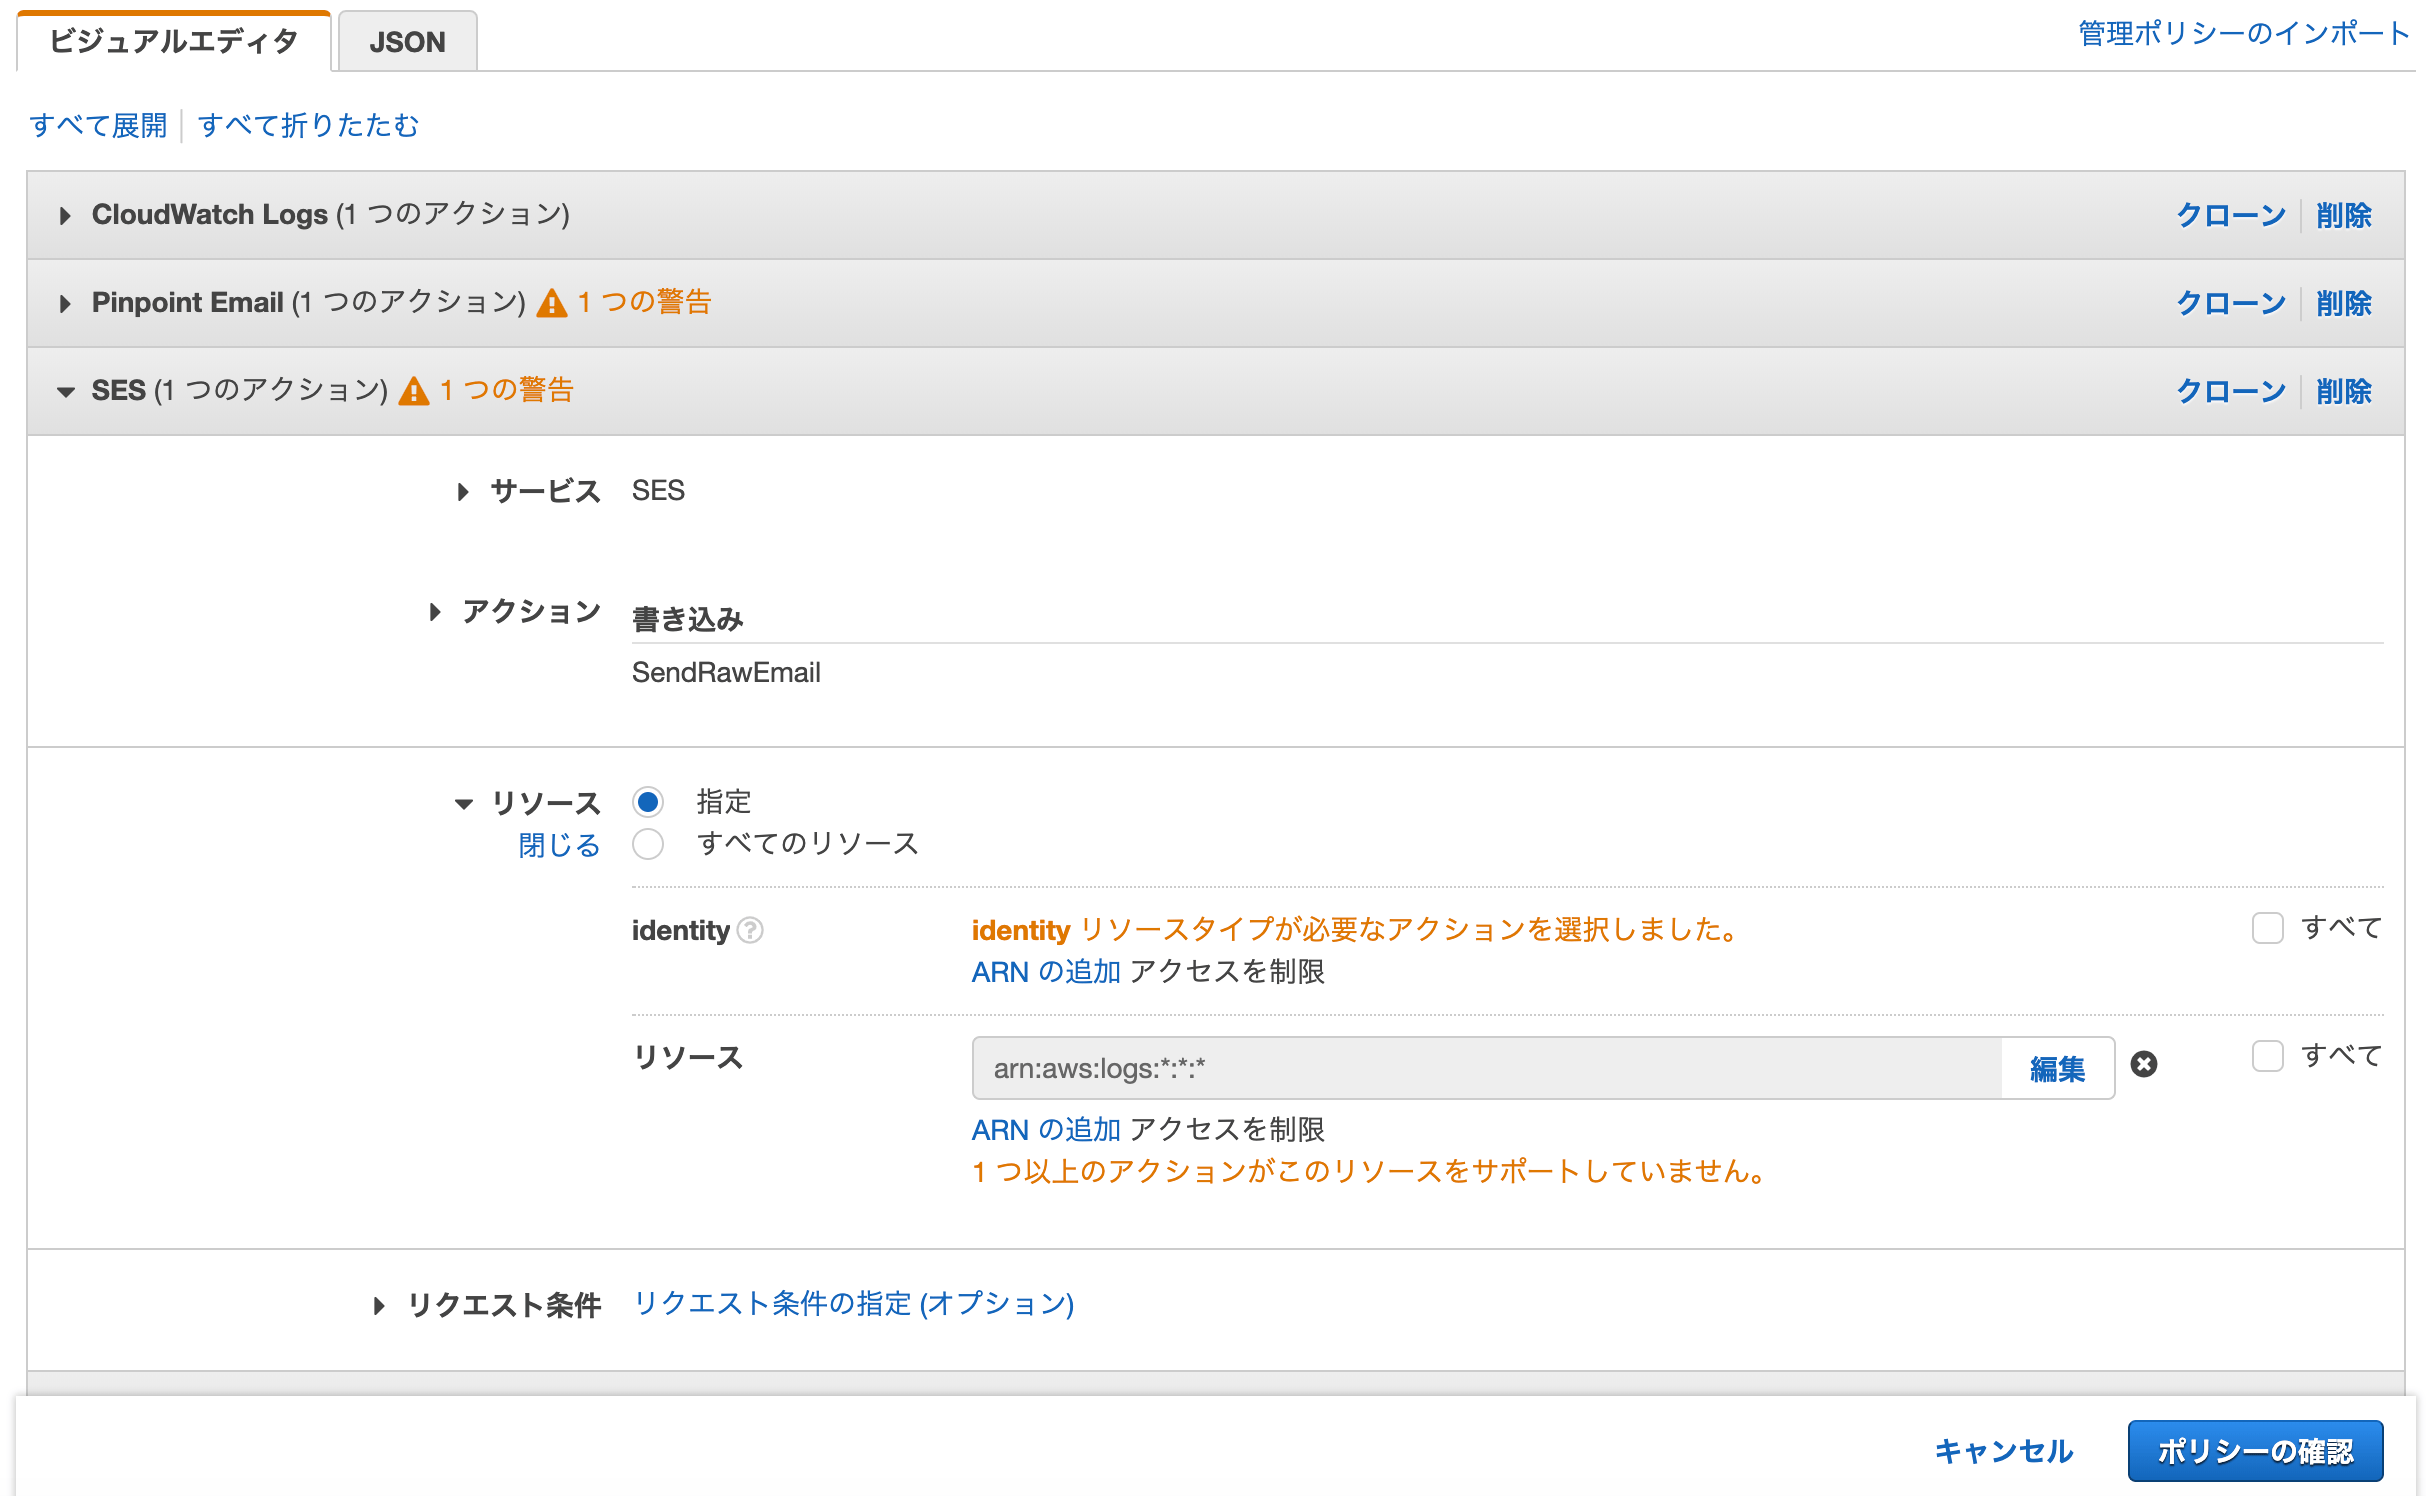Screen dimensions: 2426x1496
Task: Expand the アクション row
Action: 434,612
